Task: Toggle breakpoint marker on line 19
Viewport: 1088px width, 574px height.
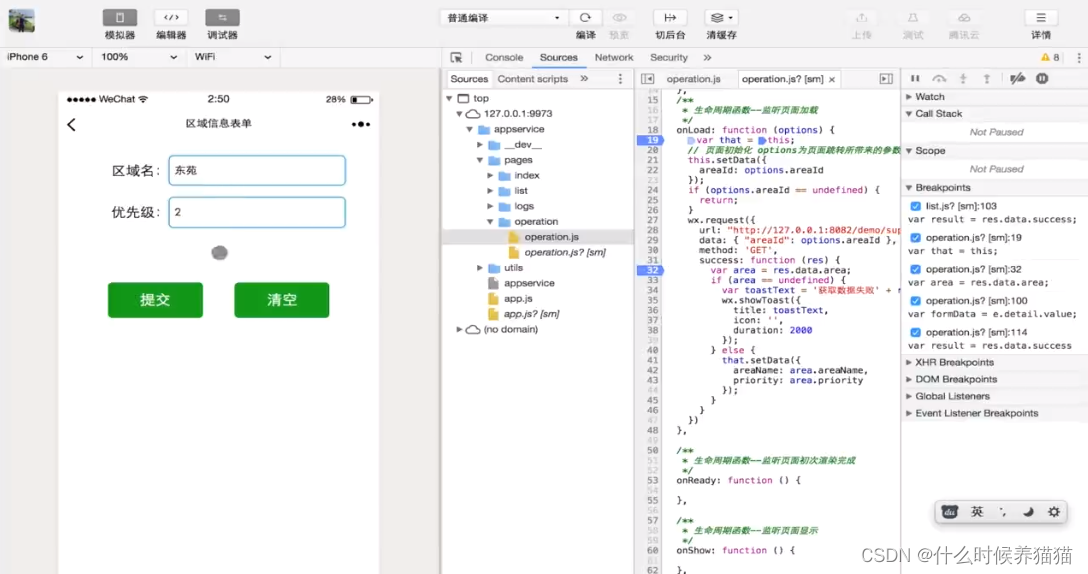Action: click(x=649, y=140)
